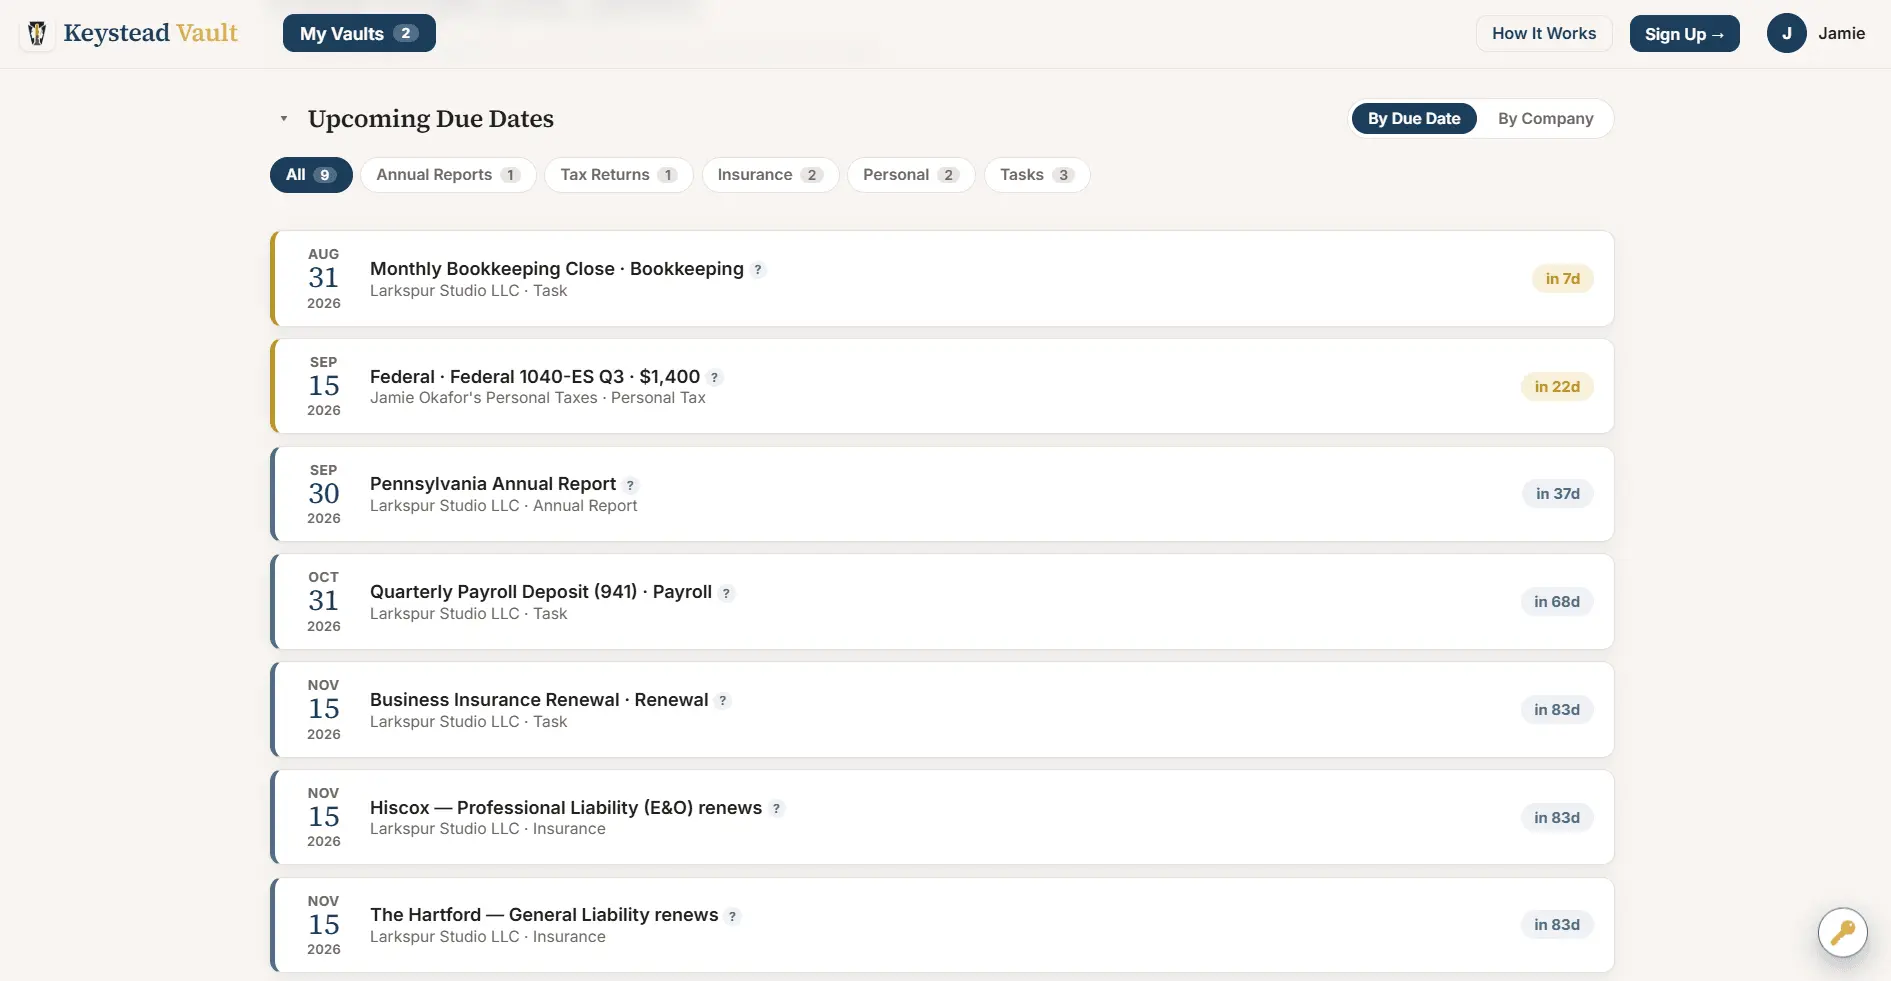
Task: Click the How It Works button
Action: pyautogui.click(x=1544, y=33)
